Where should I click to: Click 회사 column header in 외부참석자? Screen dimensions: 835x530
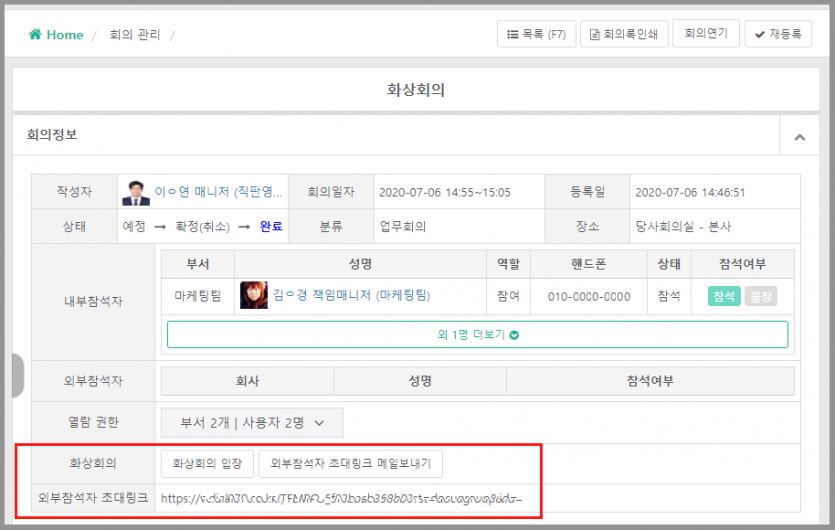tap(248, 381)
